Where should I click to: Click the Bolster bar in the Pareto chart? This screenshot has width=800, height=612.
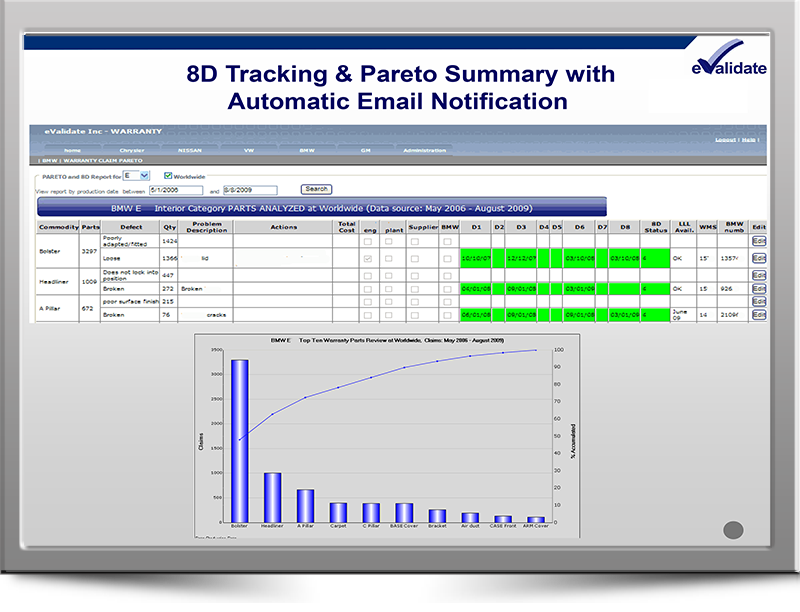pos(240,441)
